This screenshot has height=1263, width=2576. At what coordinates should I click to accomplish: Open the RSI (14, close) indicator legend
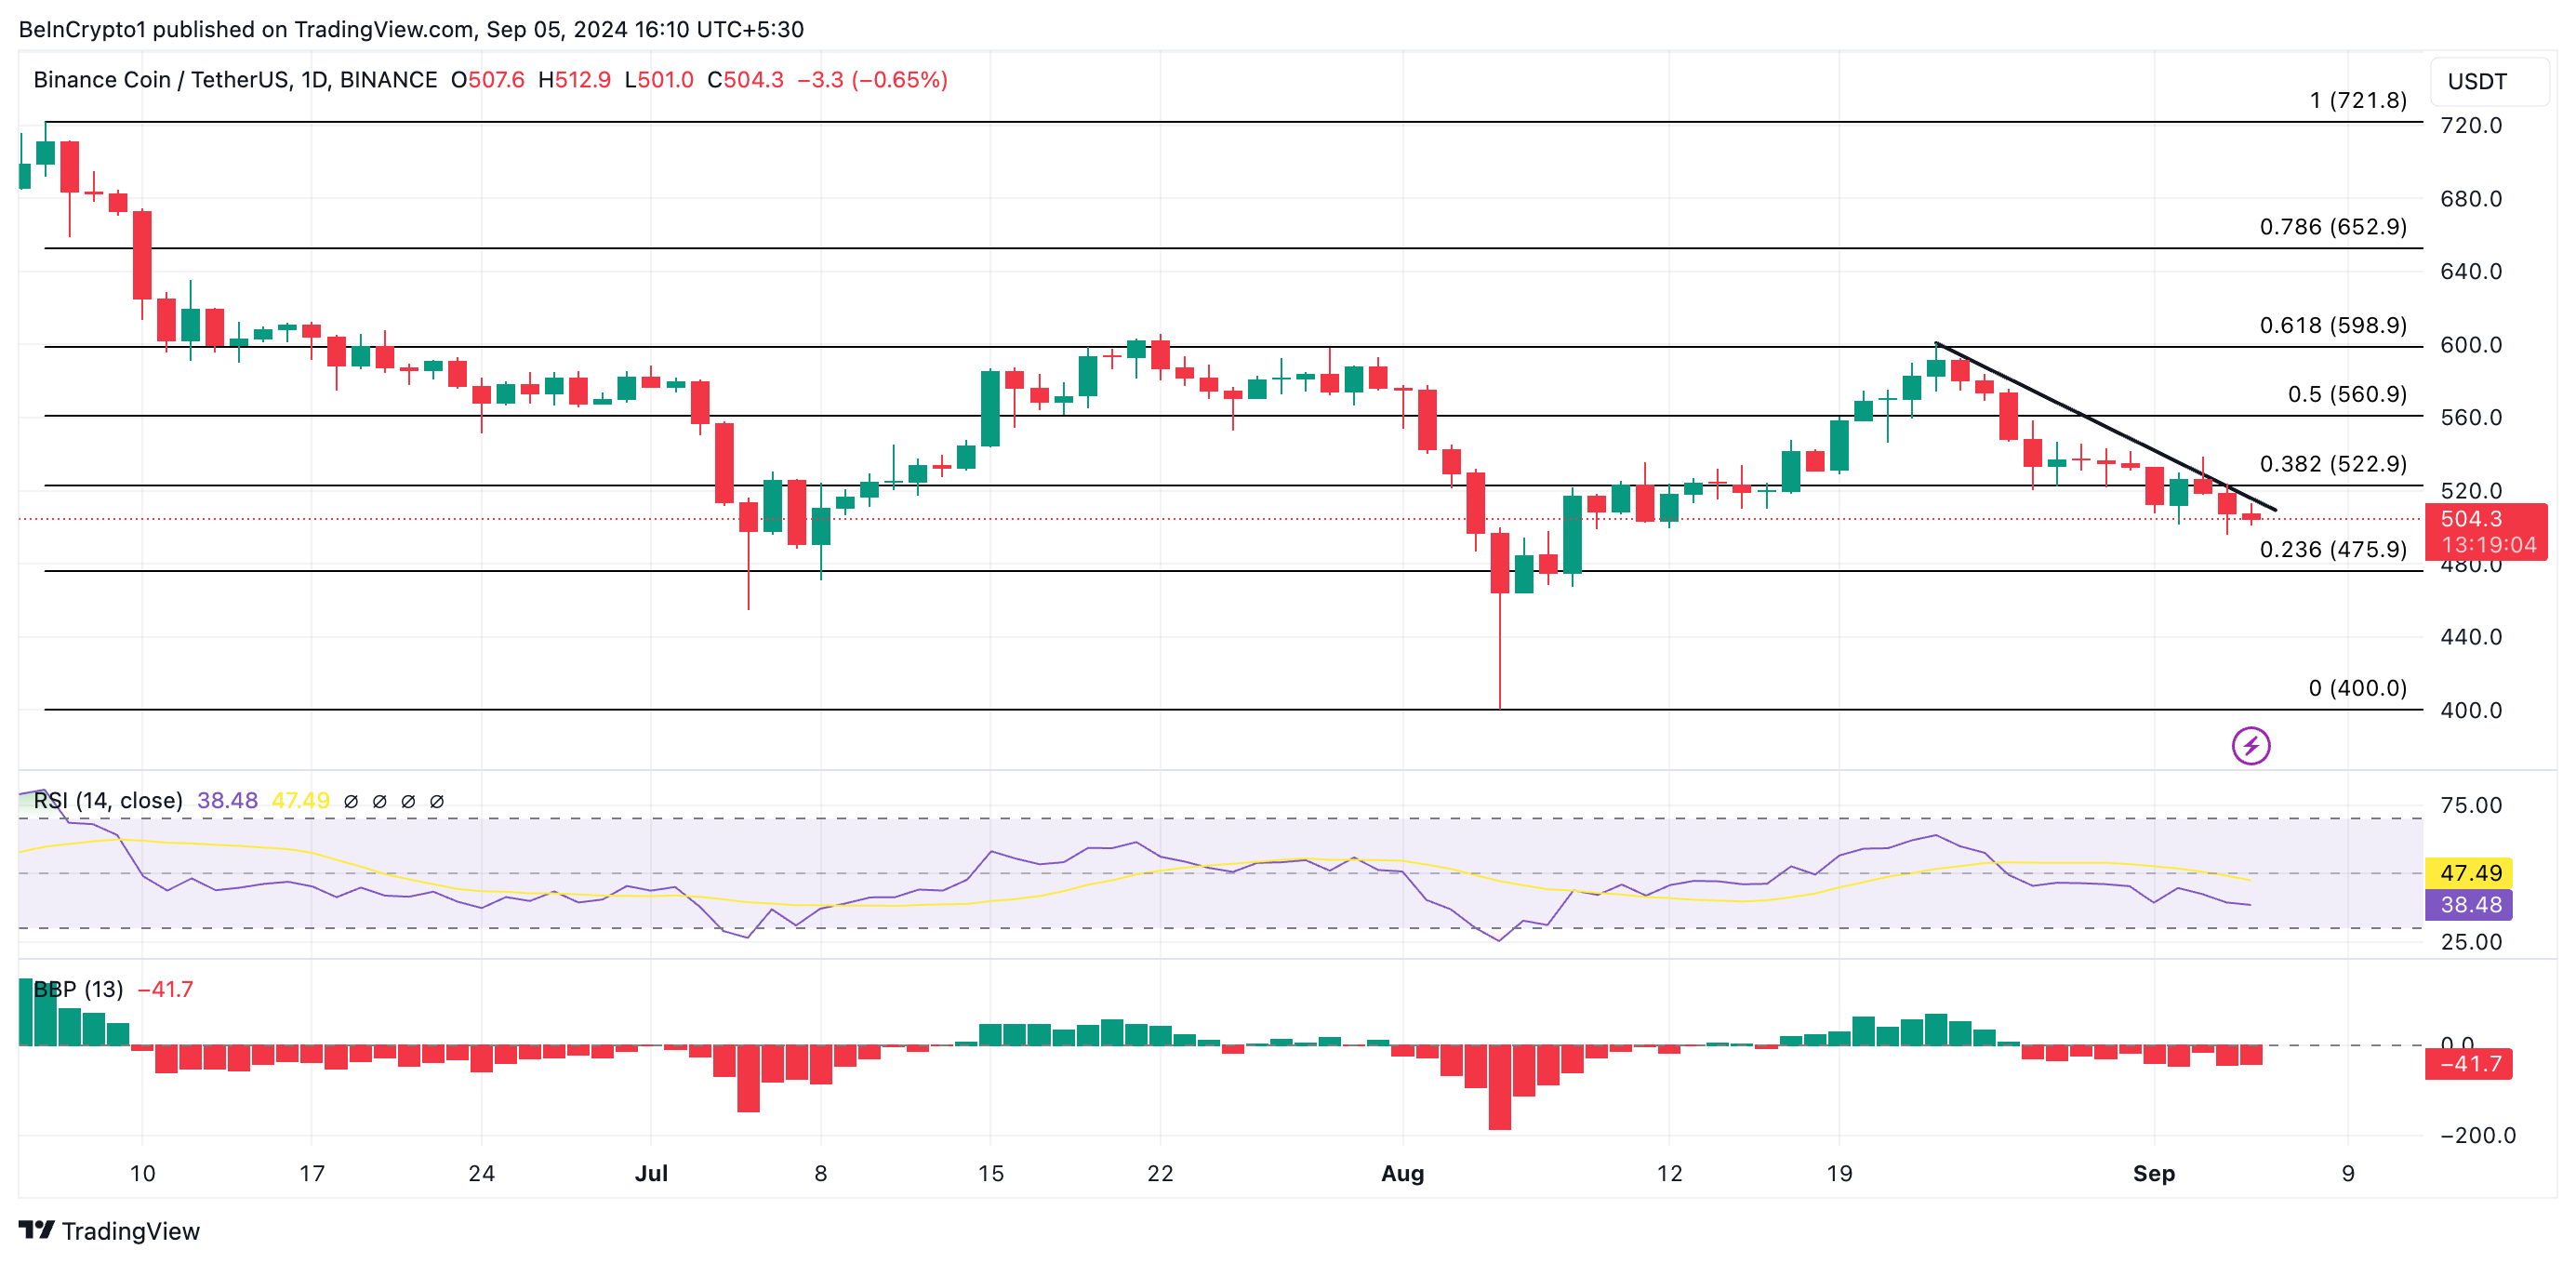pos(108,800)
